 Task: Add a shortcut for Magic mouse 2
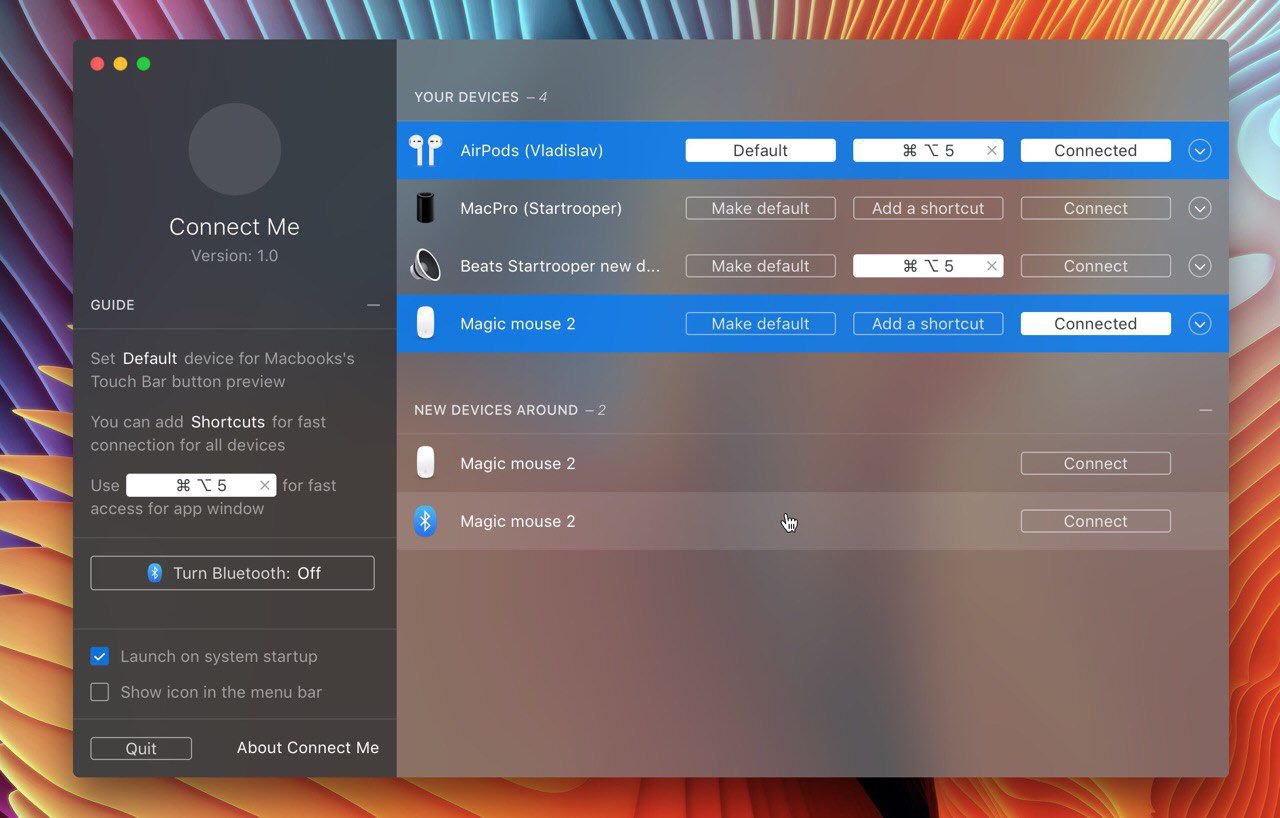(928, 324)
